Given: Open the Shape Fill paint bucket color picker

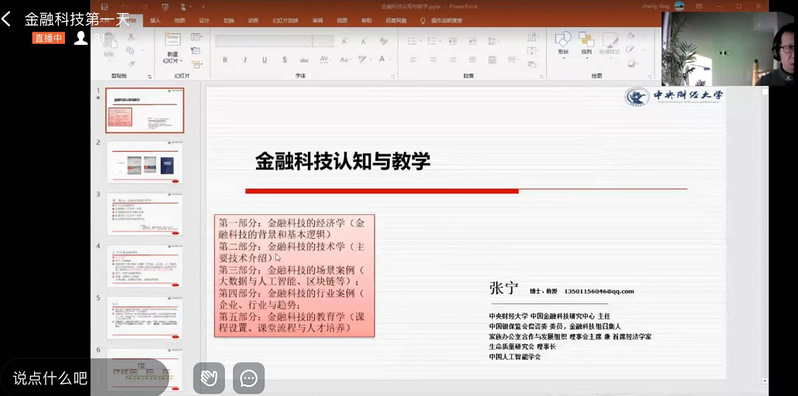Looking at the screenshot, I should 632,36.
